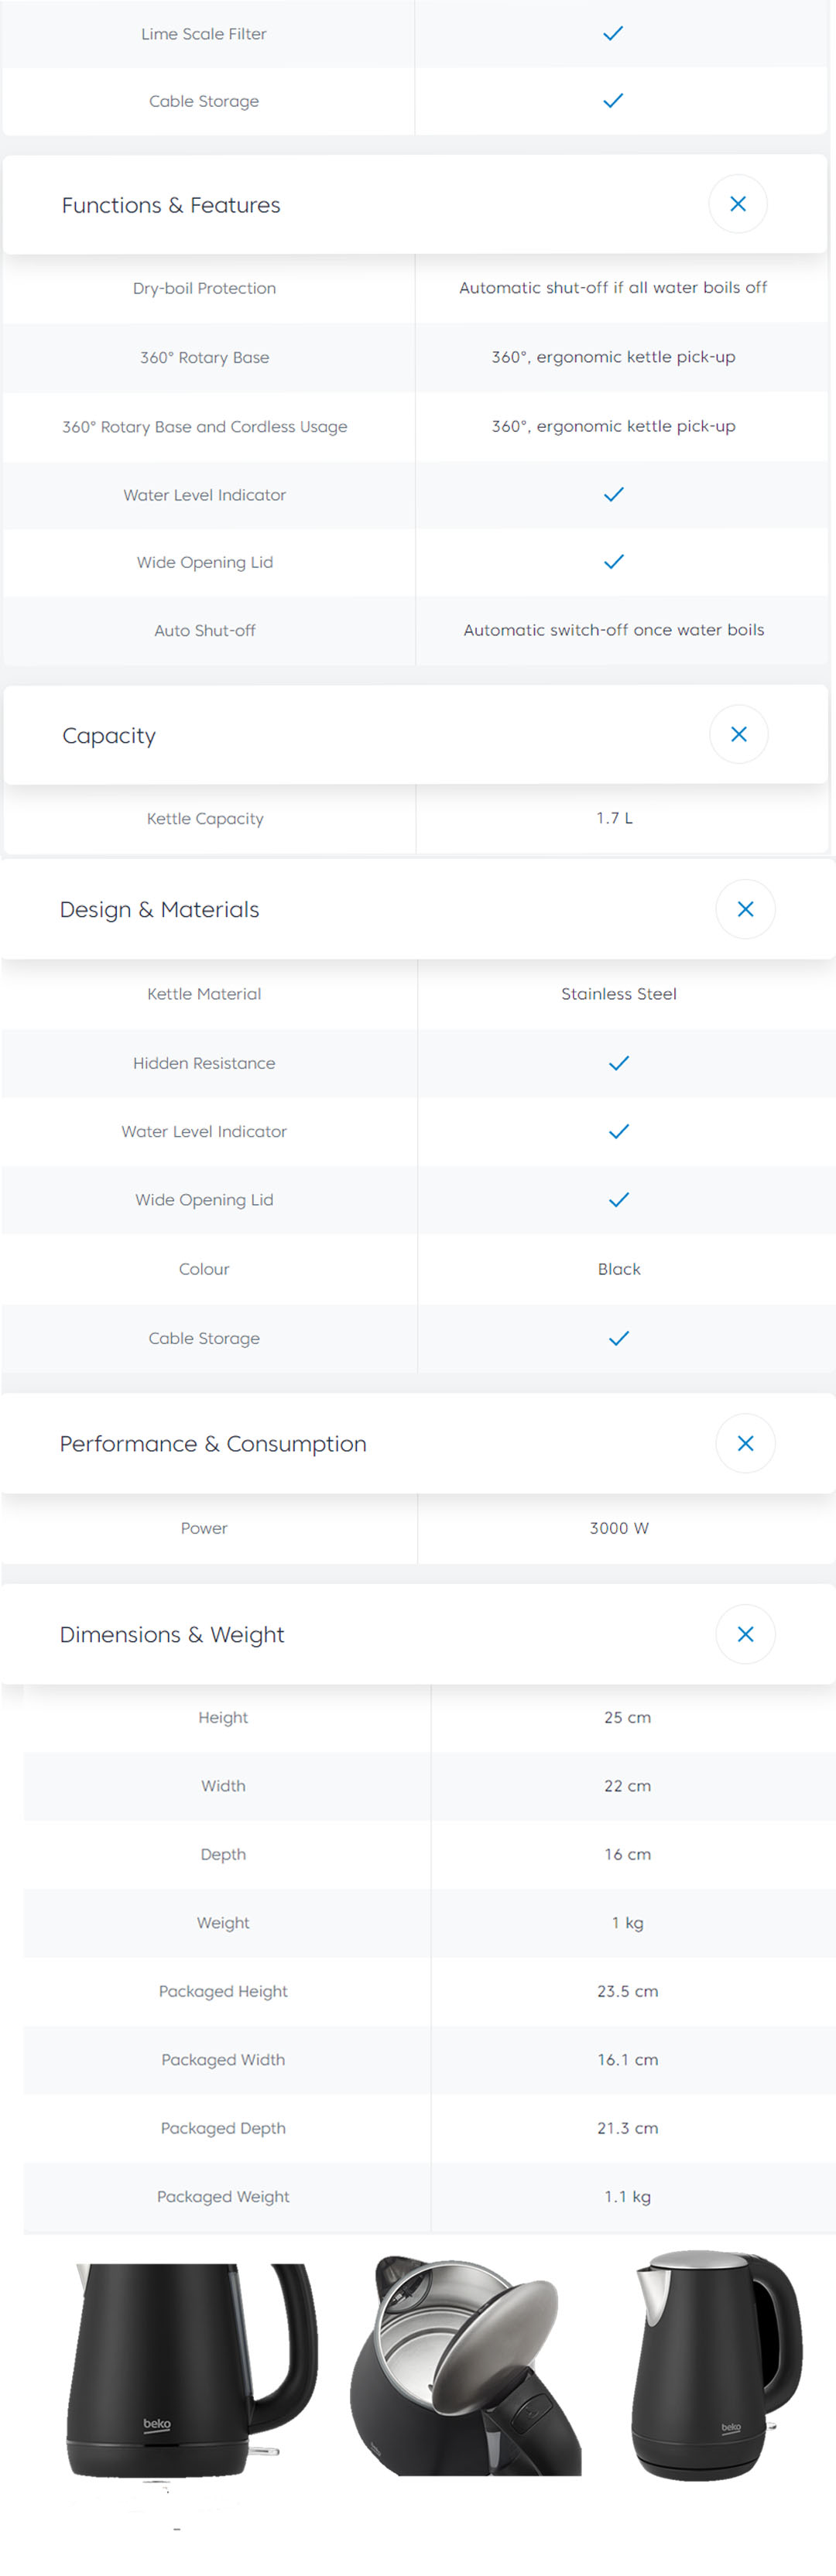The width and height of the screenshot is (836, 2576).
Task: Click the Design section Wide Opening Lid checkmark
Action: click(619, 1199)
